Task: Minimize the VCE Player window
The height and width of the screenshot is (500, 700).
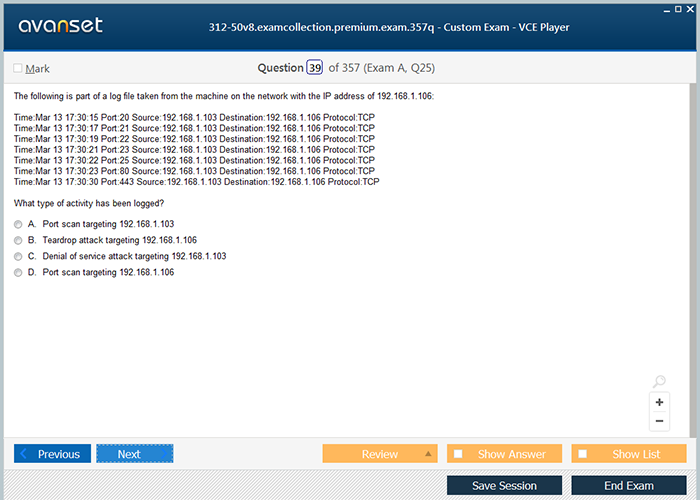Action: click(665, 8)
